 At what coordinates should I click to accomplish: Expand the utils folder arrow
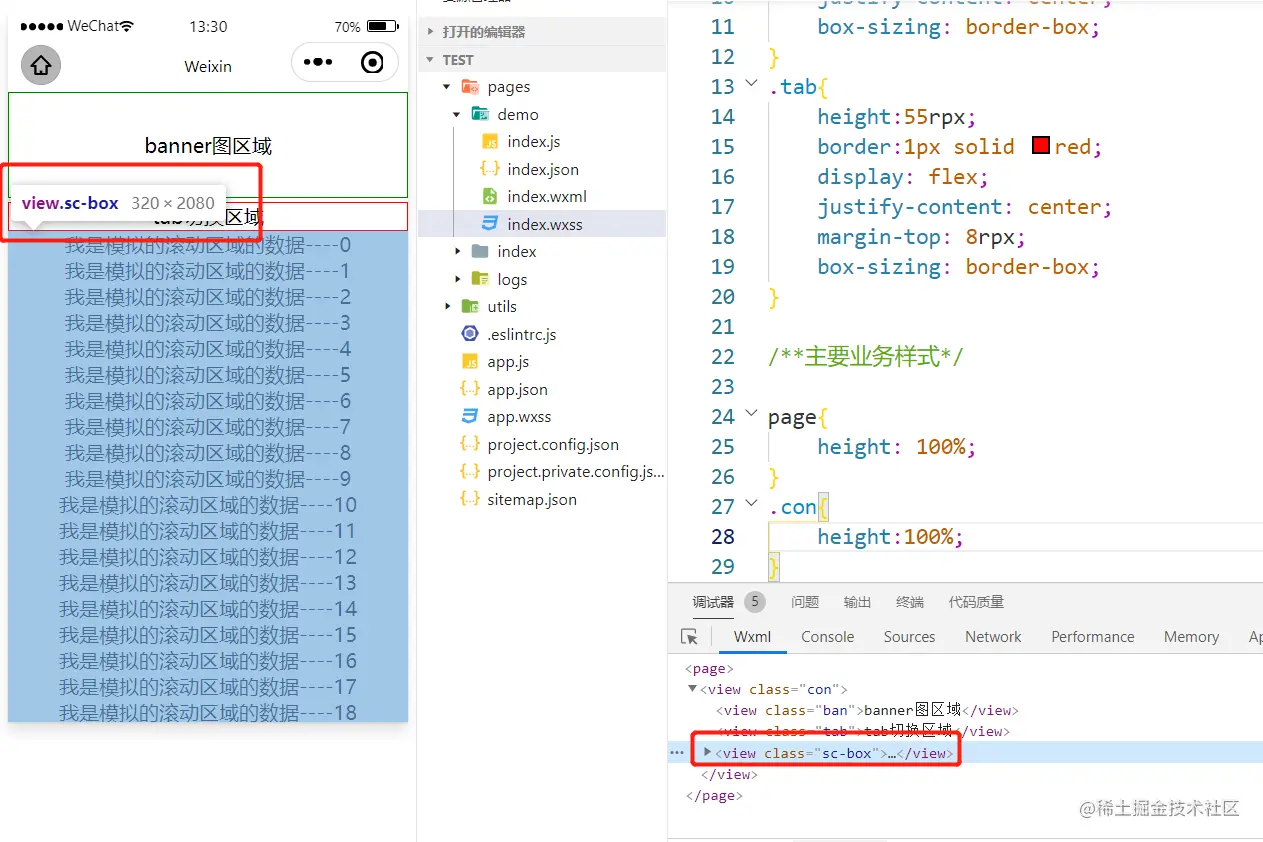447,306
